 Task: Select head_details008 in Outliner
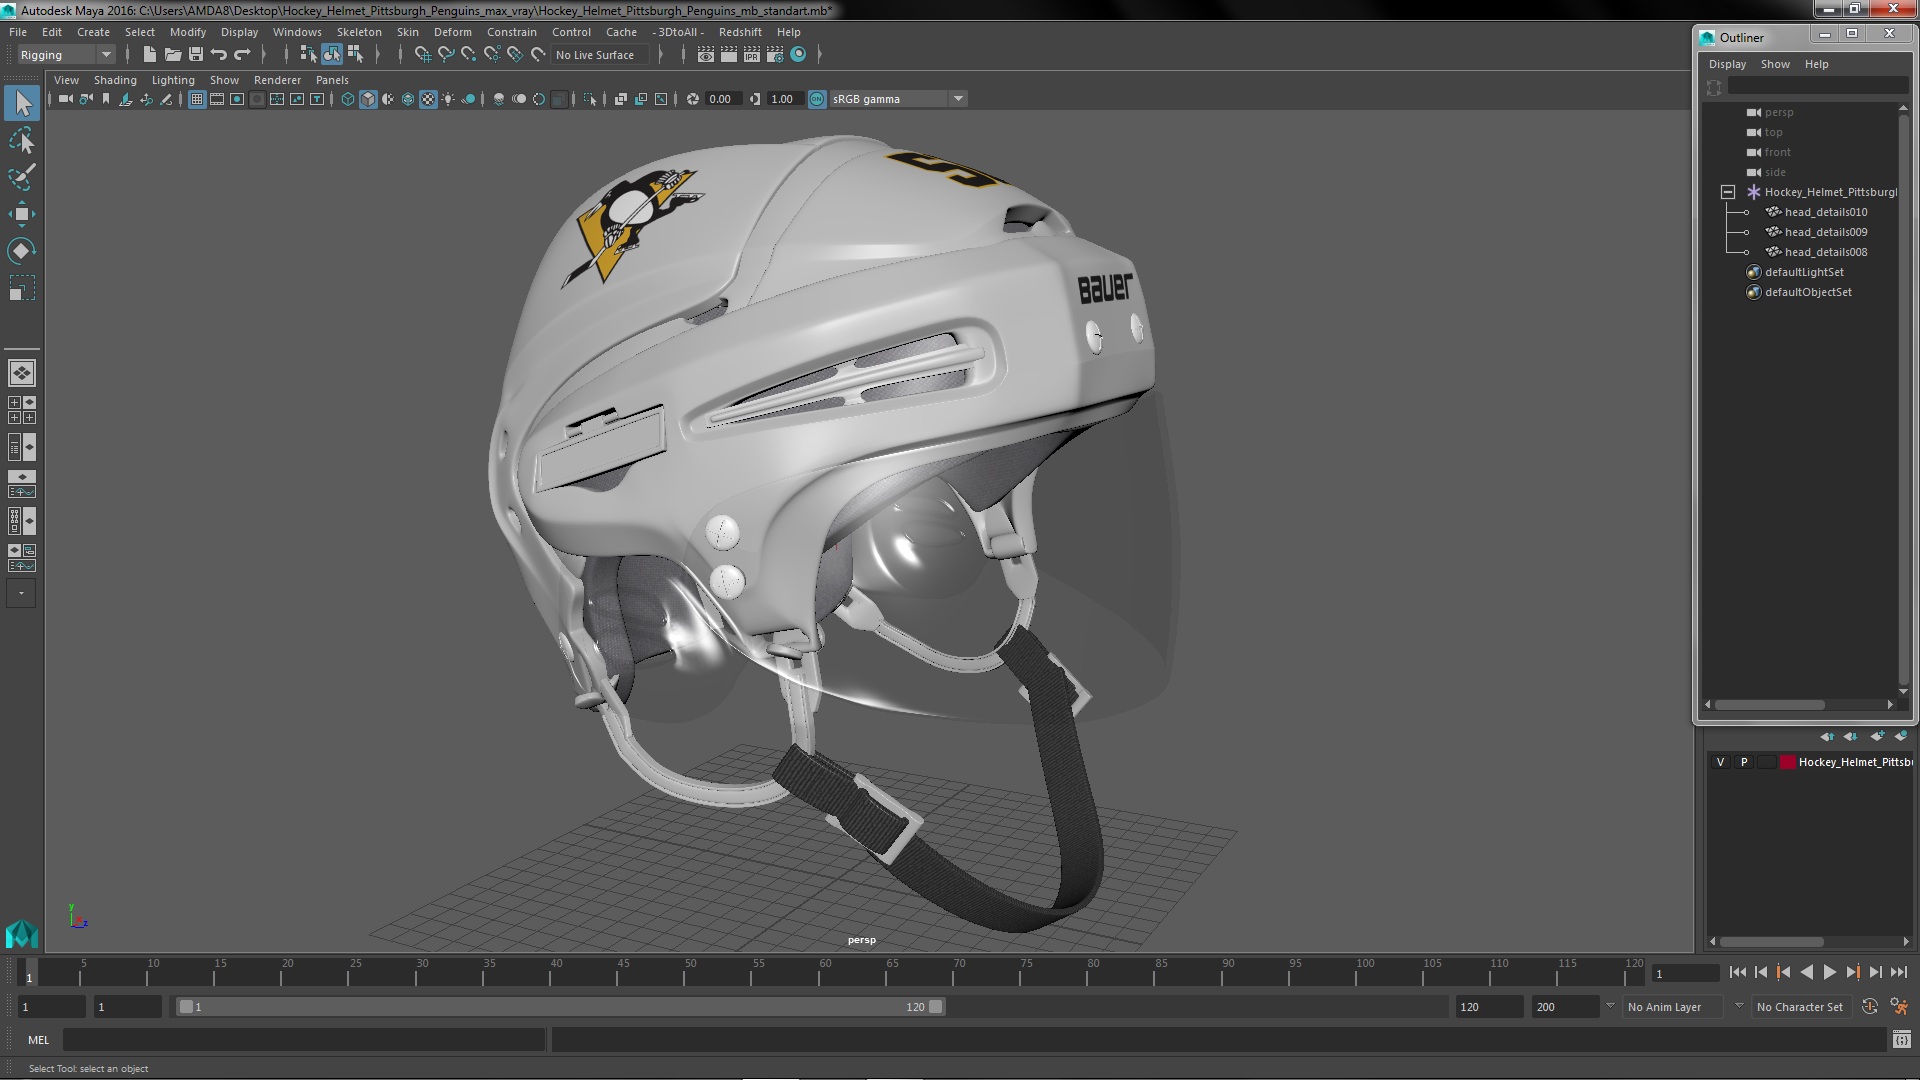click(x=1825, y=252)
